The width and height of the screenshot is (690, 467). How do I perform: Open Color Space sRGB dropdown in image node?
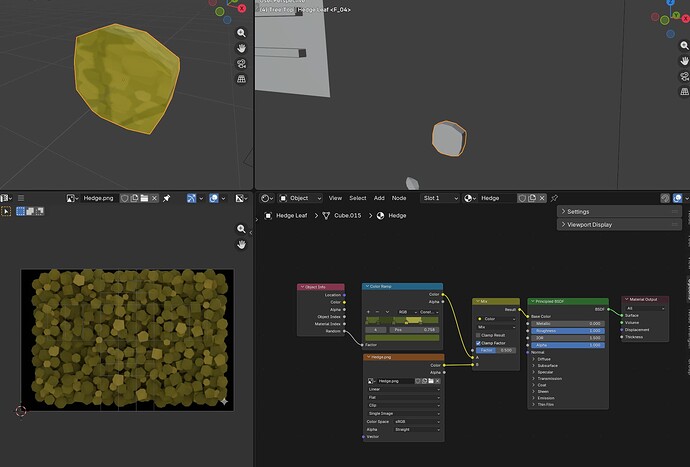coord(416,422)
